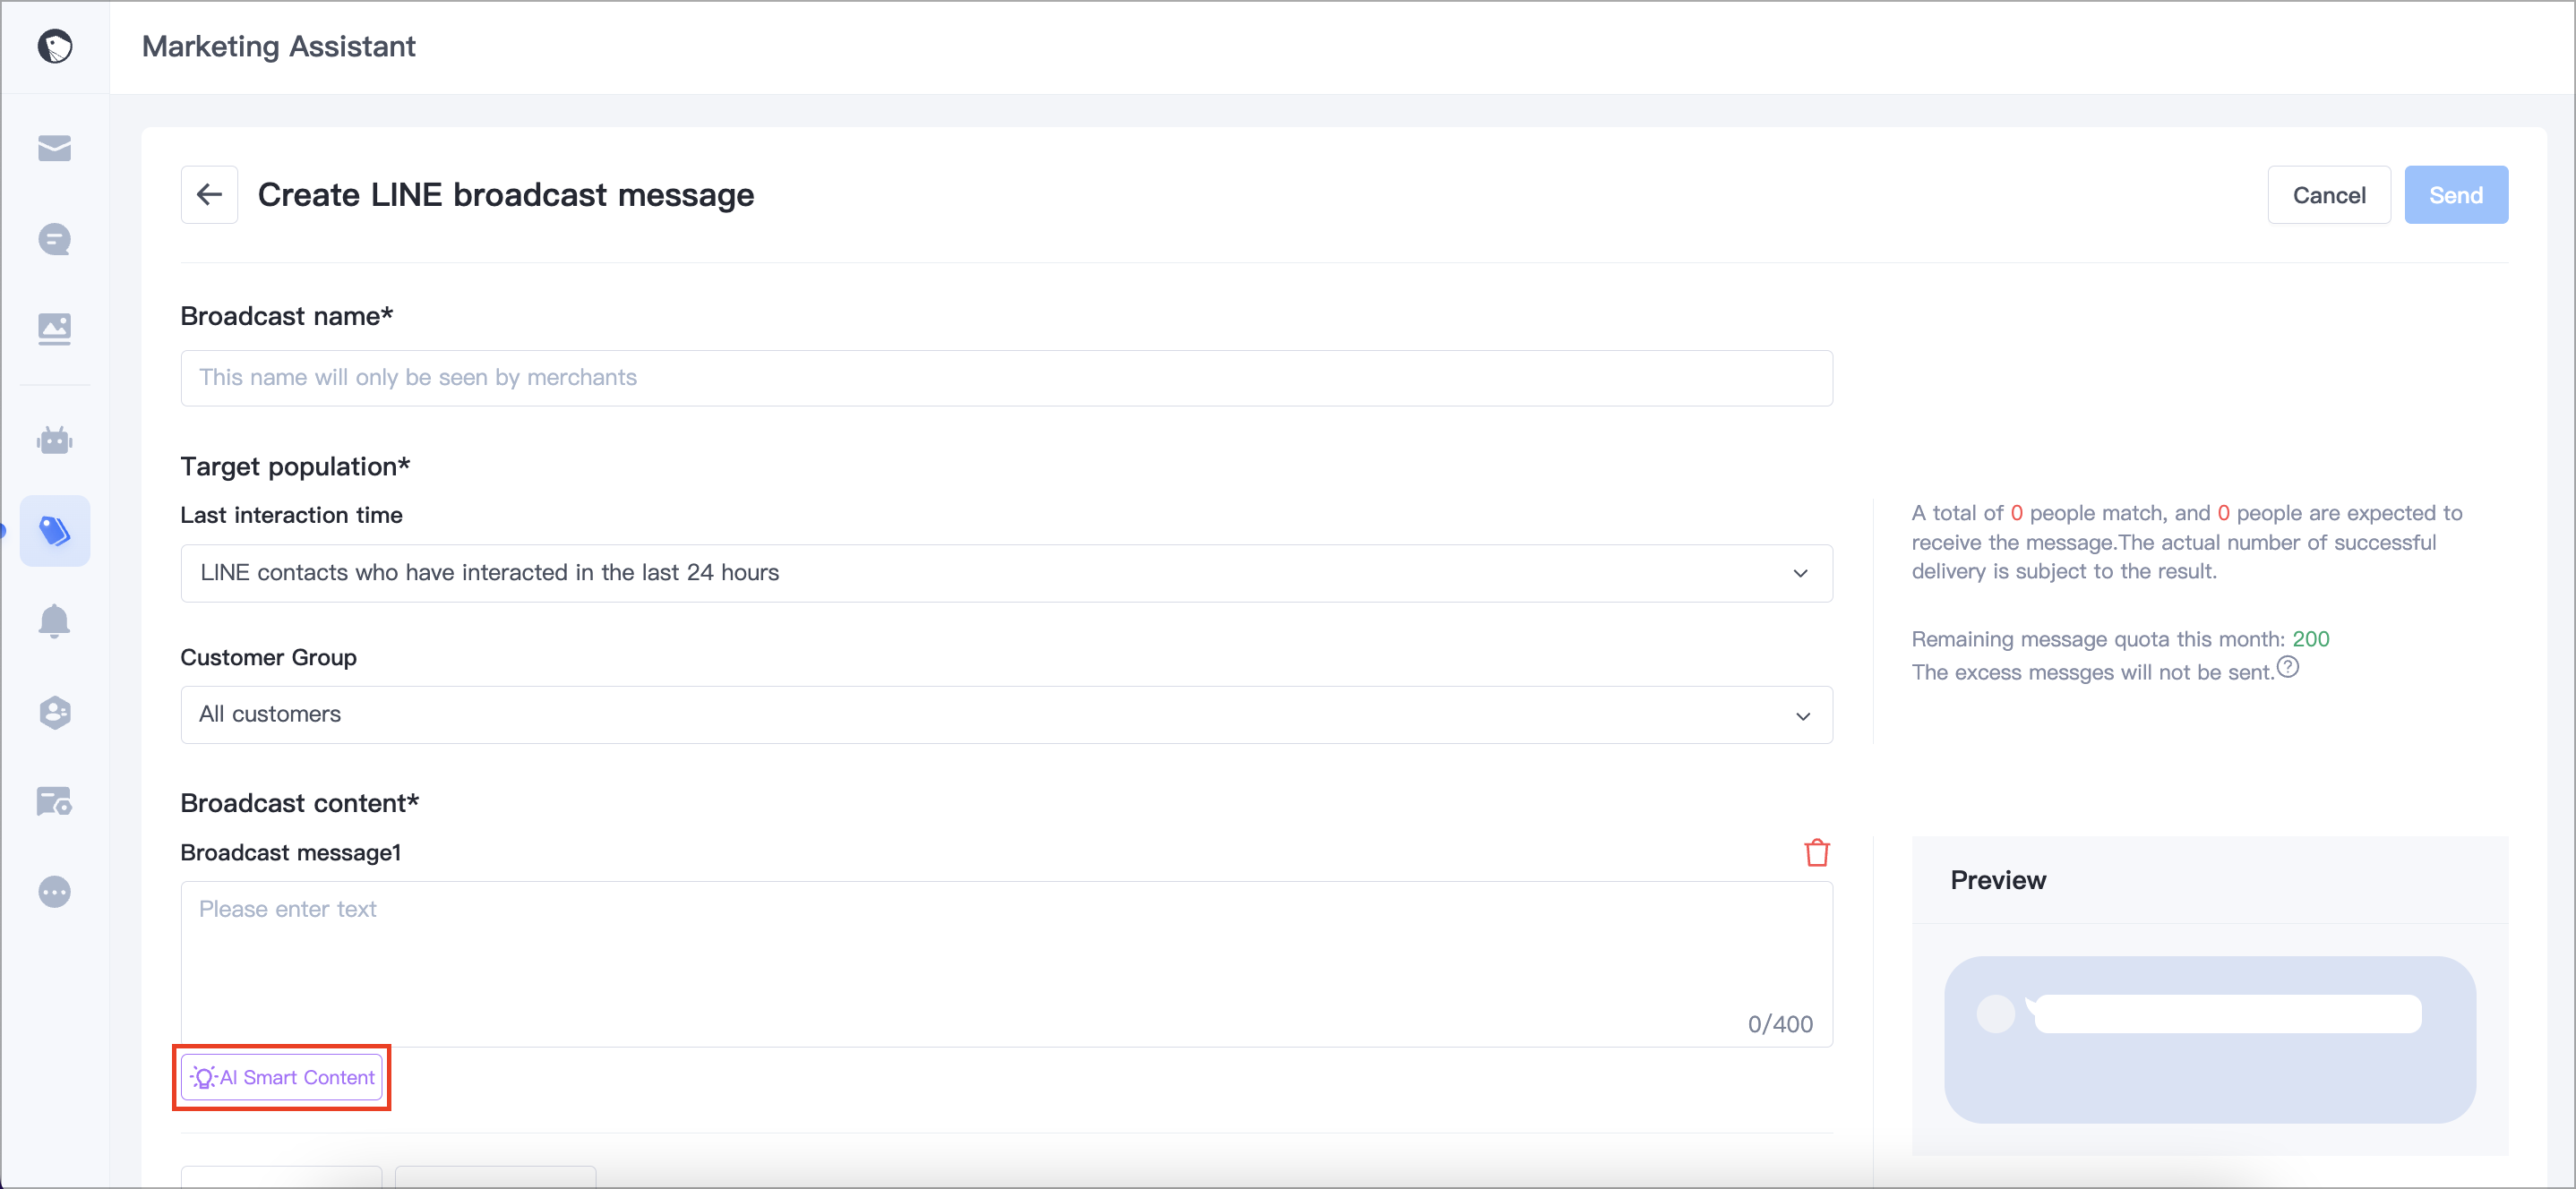The height and width of the screenshot is (1189, 2576).
Task: Click the remaining quota value 200
Action: pyautogui.click(x=2311, y=639)
